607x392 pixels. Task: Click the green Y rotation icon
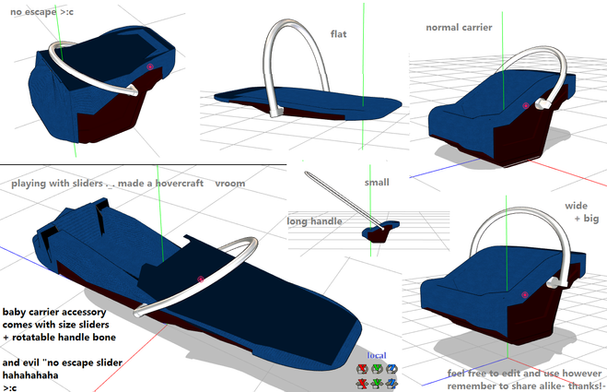pos(377,369)
